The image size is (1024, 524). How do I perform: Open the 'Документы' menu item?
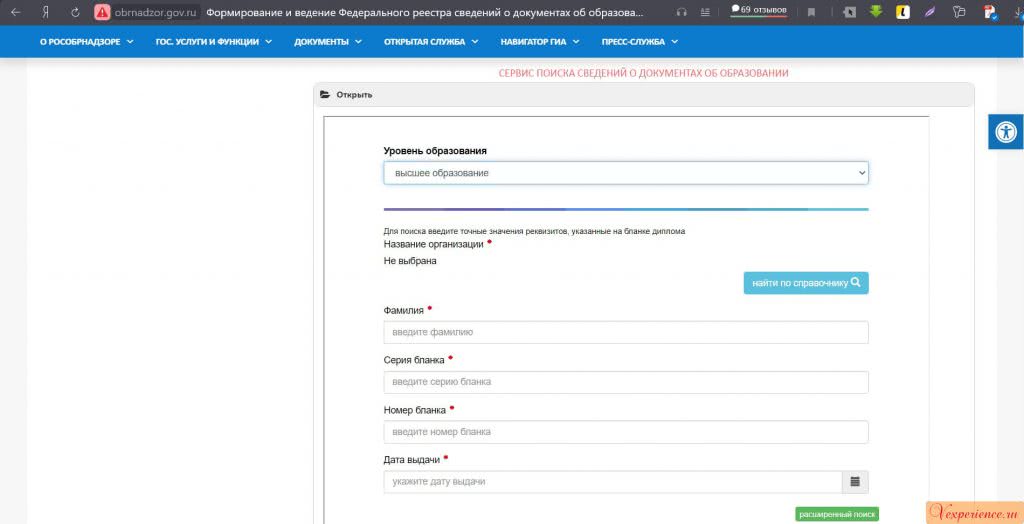point(328,42)
